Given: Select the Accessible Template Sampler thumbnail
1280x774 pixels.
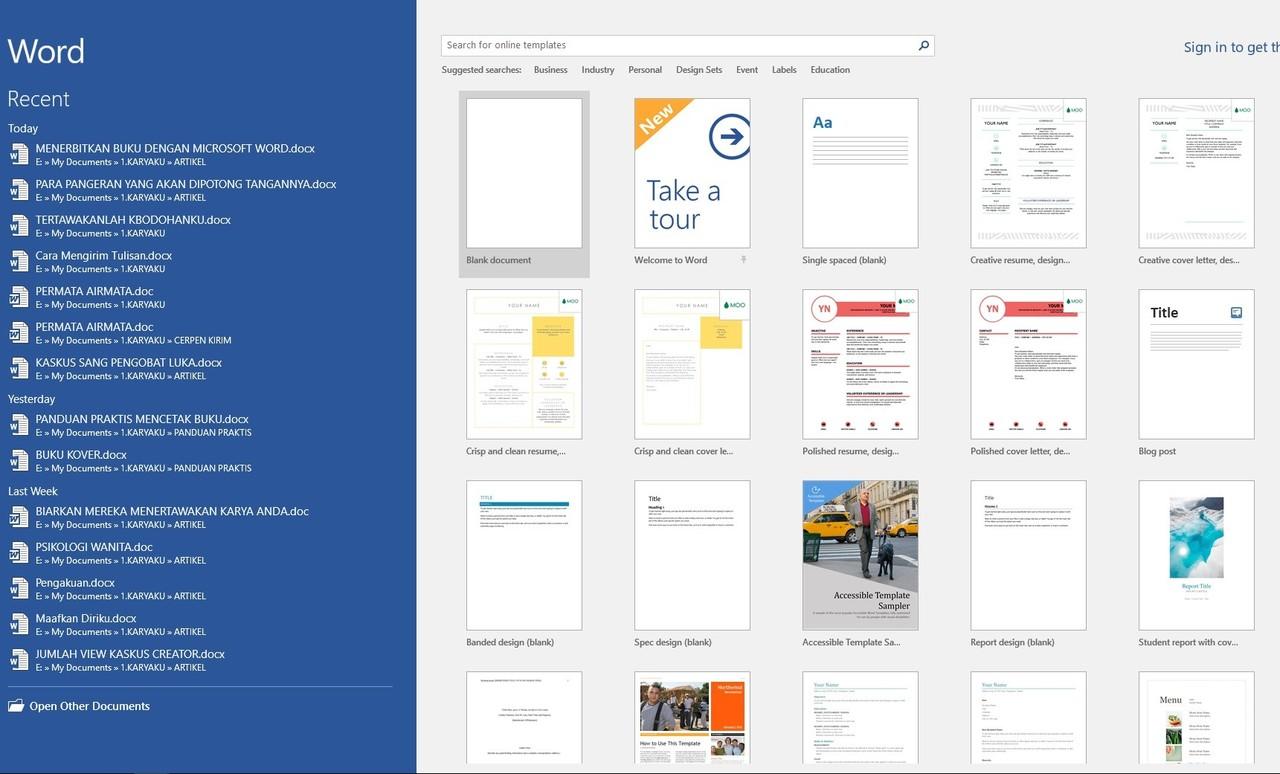Looking at the screenshot, I should [x=860, y=555].
